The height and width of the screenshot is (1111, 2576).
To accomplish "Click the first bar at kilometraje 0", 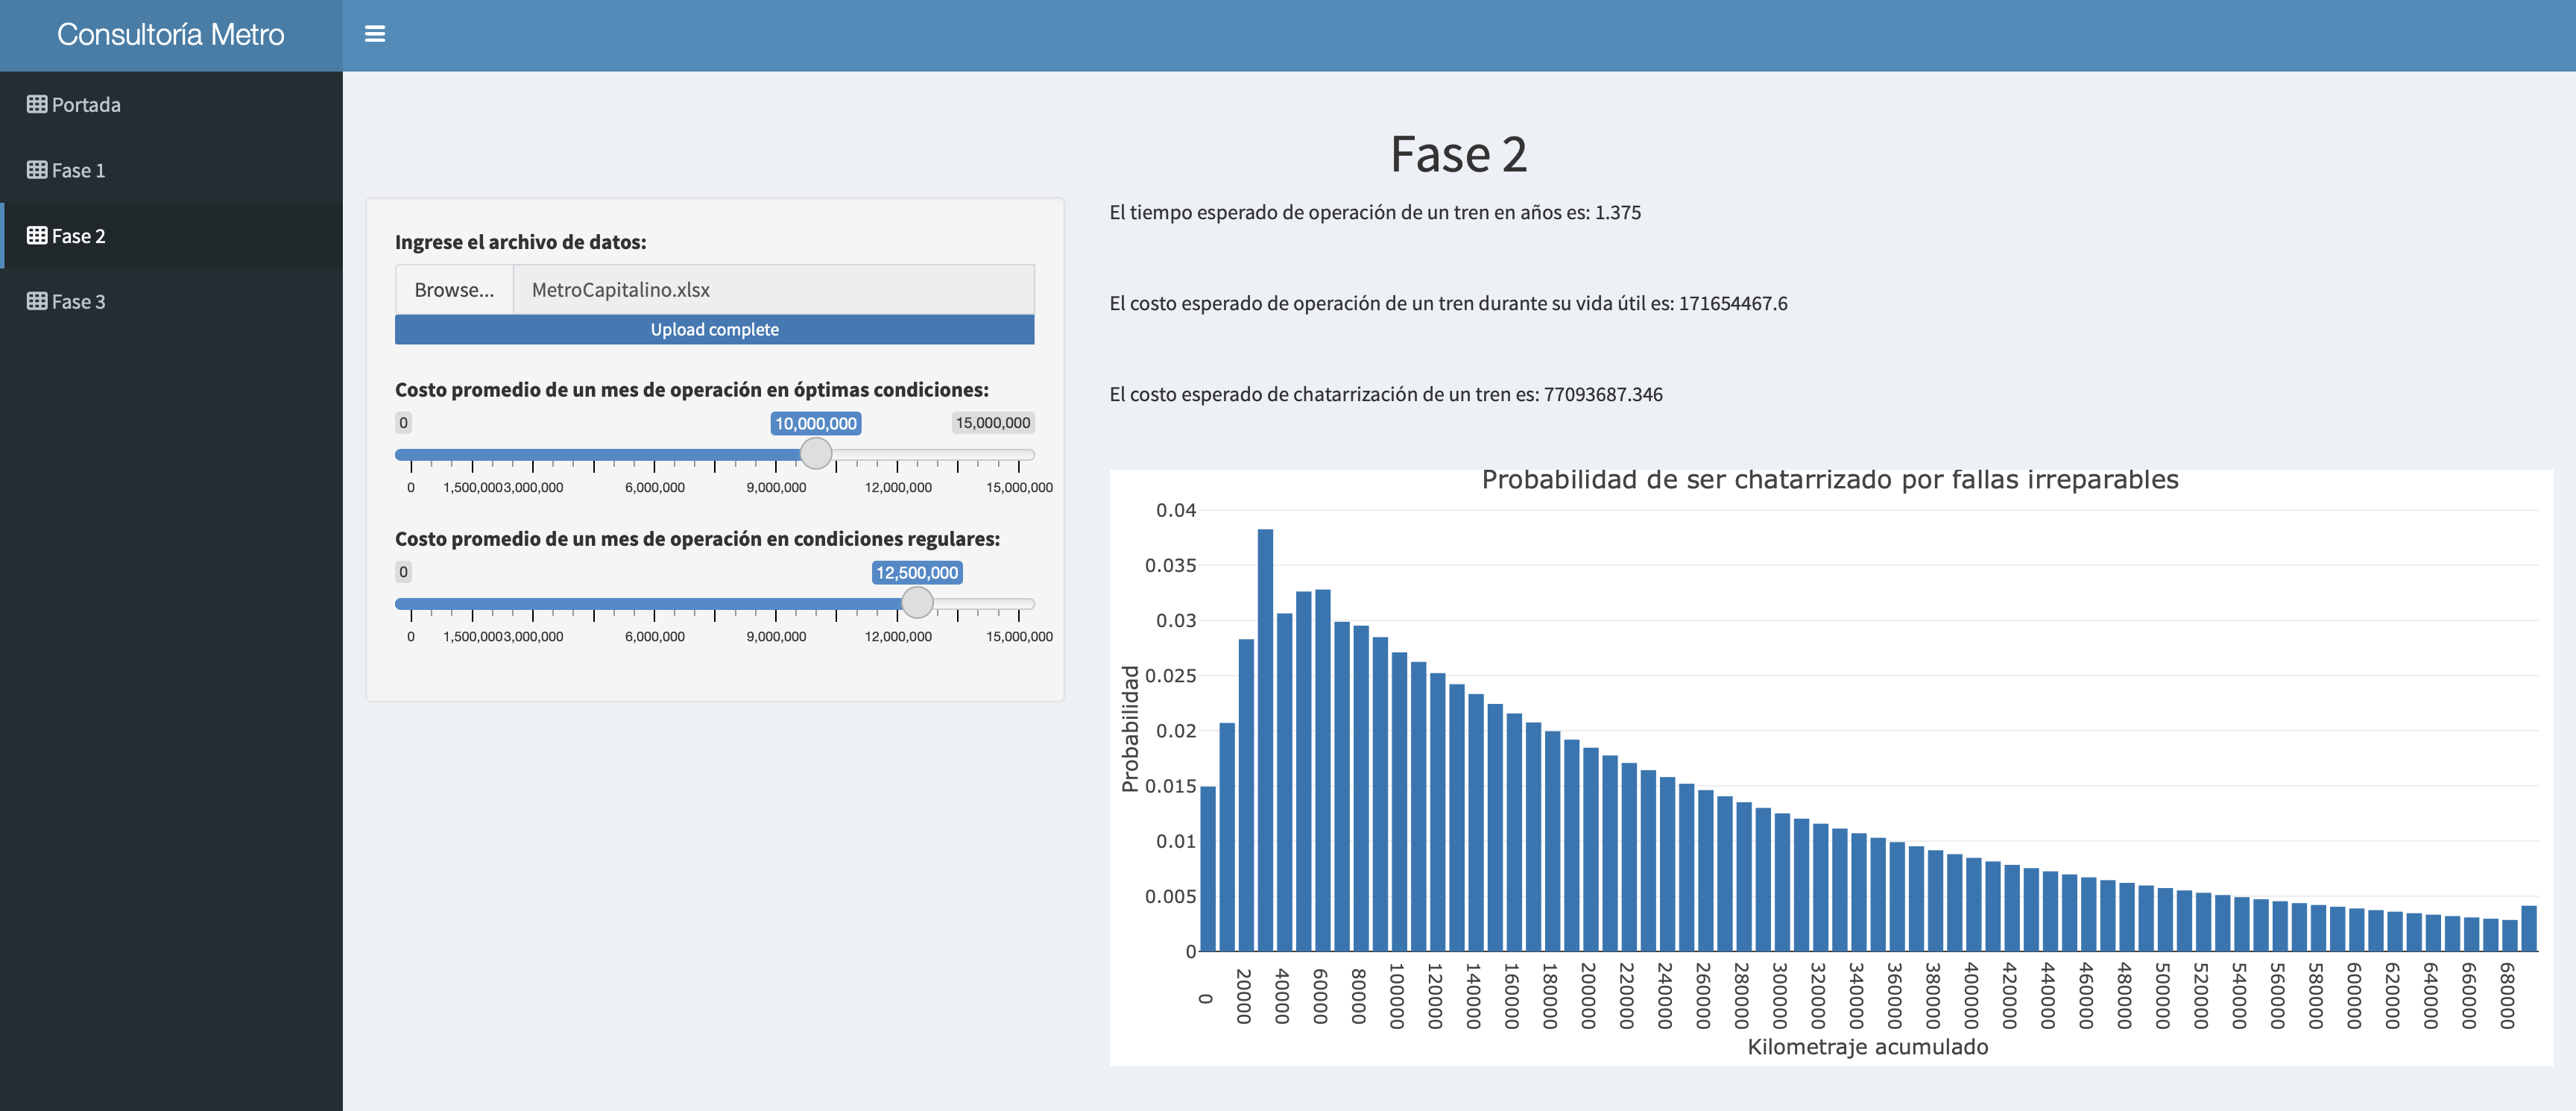I will (1207, 868).
